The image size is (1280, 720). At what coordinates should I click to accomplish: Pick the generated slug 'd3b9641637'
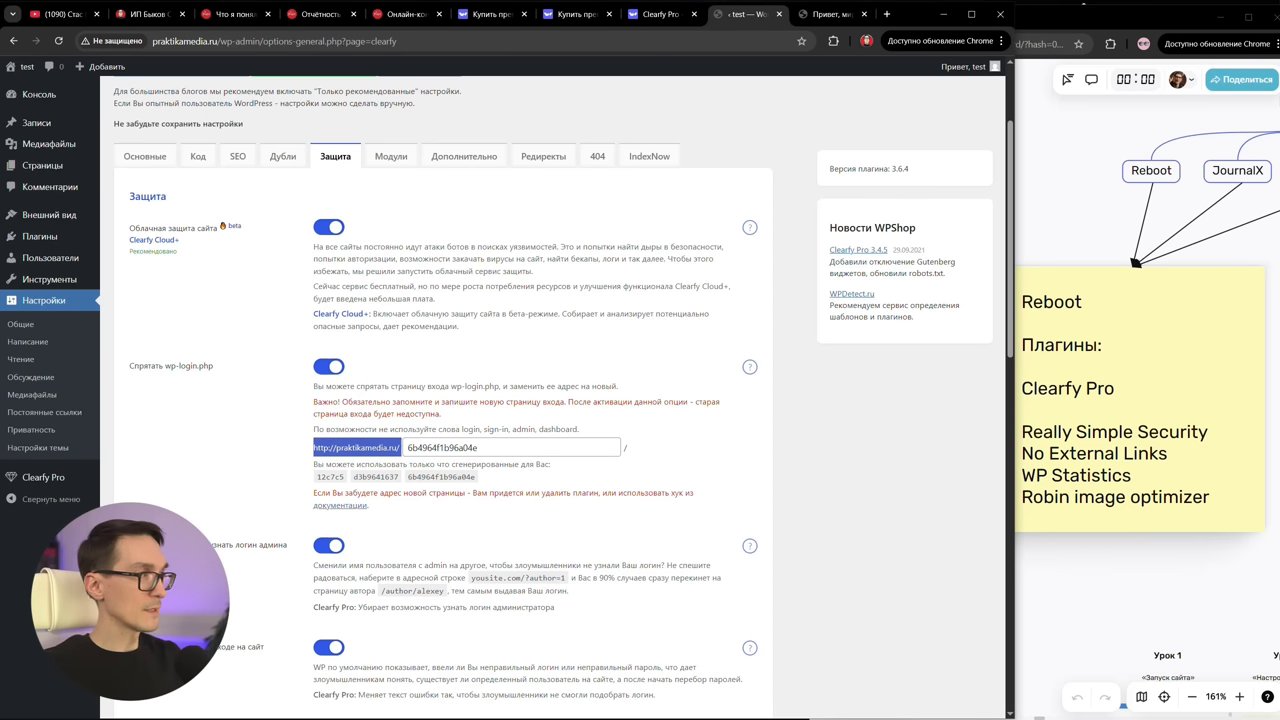coord(375,477)
